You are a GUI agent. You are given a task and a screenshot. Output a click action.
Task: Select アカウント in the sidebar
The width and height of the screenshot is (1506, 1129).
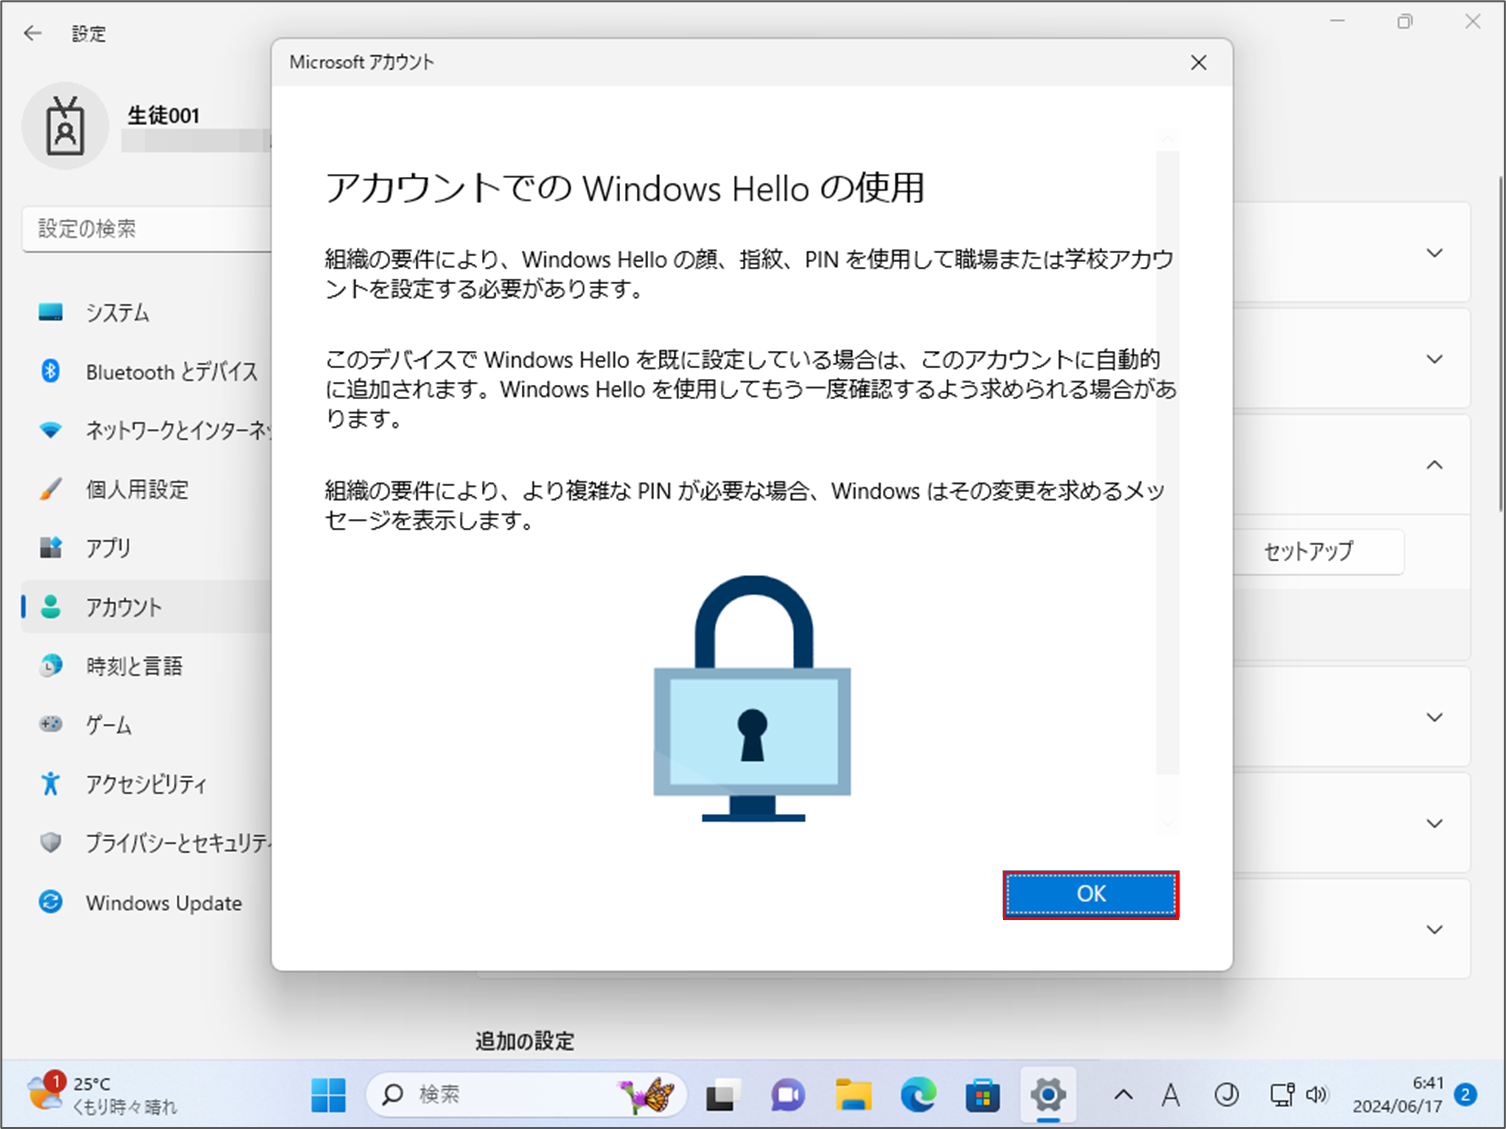pos(147,607)
